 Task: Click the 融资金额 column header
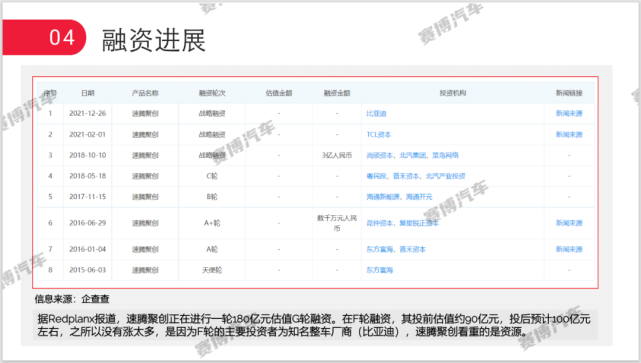click(337, 93)
